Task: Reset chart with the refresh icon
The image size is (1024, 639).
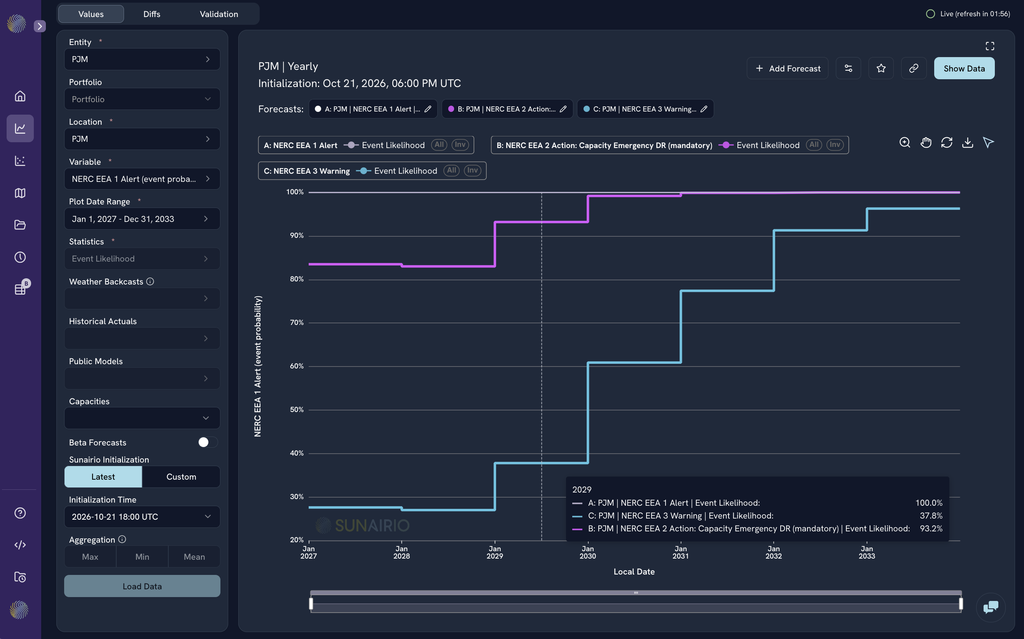Action: click(x=946, y=142)
